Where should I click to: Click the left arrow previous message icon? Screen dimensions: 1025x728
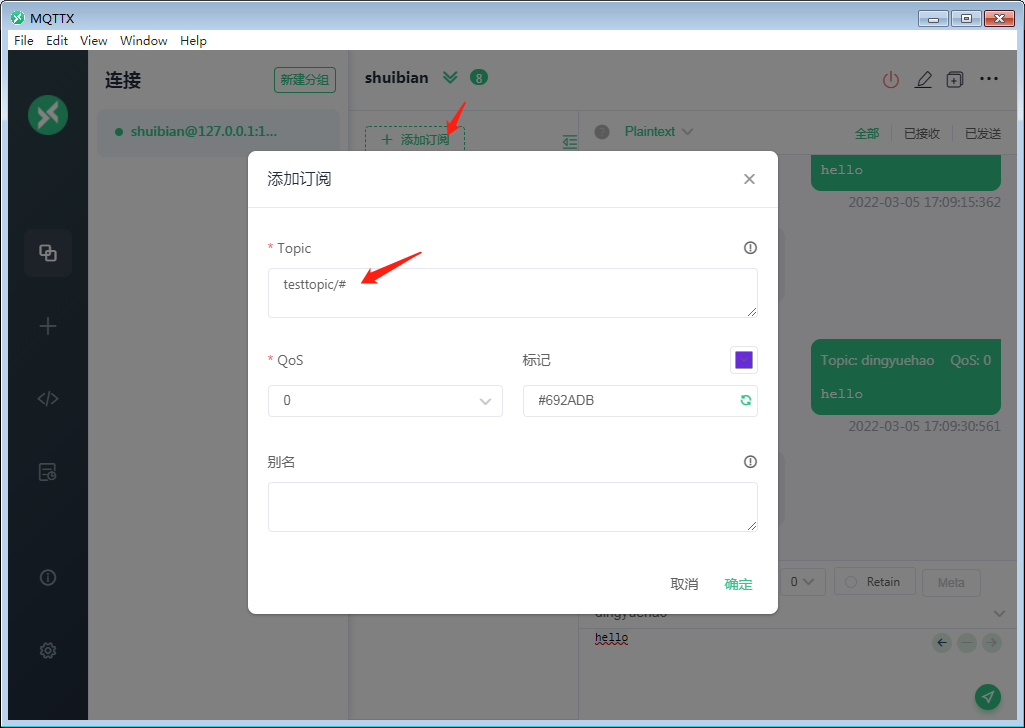click(x=942, y=643)
